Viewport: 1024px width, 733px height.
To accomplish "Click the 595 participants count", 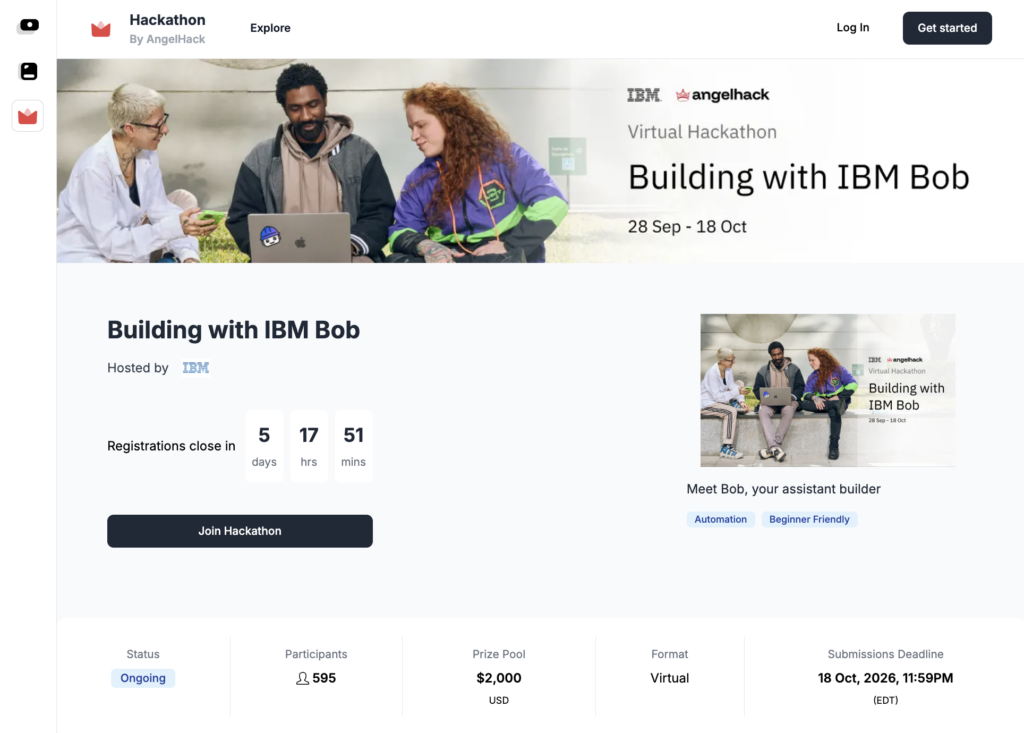I will pyautogui.click(x=324, y=678).
